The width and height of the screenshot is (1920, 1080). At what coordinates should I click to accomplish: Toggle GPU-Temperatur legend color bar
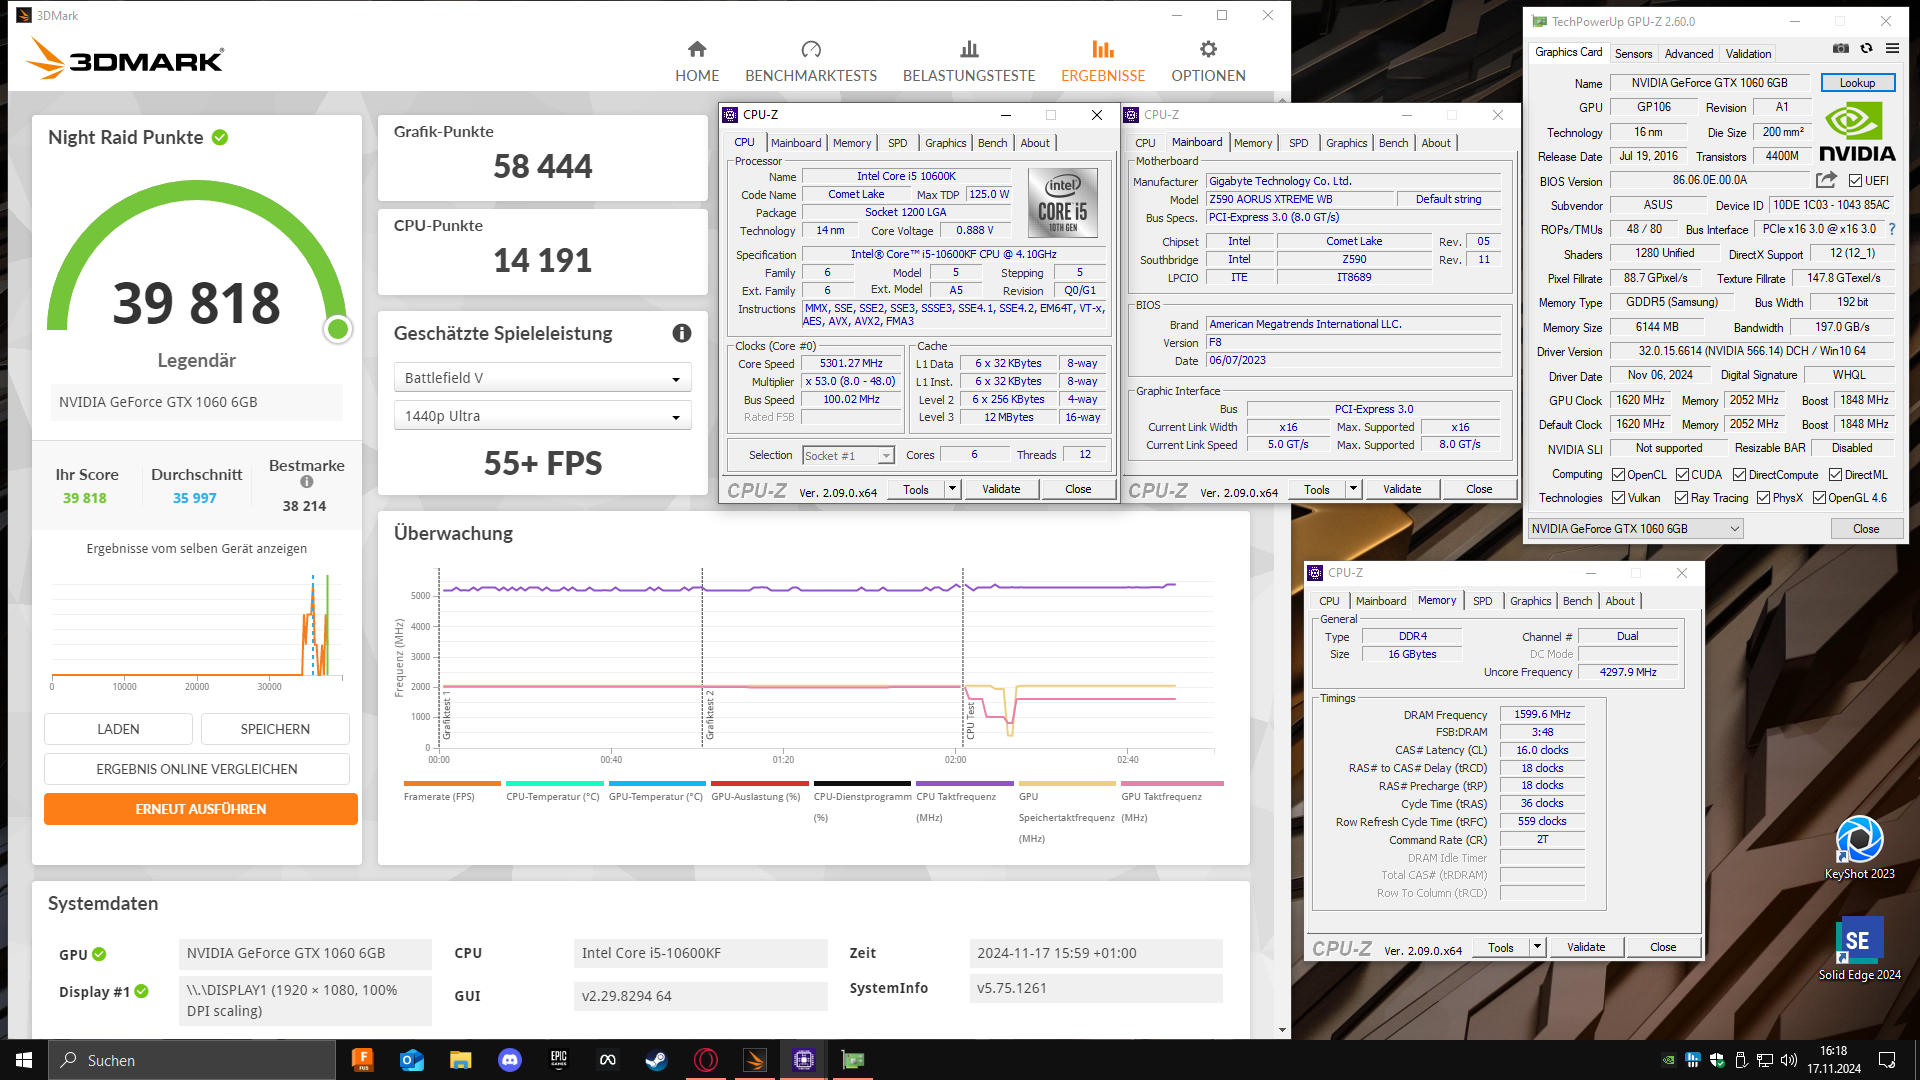(x=657, y=783)
